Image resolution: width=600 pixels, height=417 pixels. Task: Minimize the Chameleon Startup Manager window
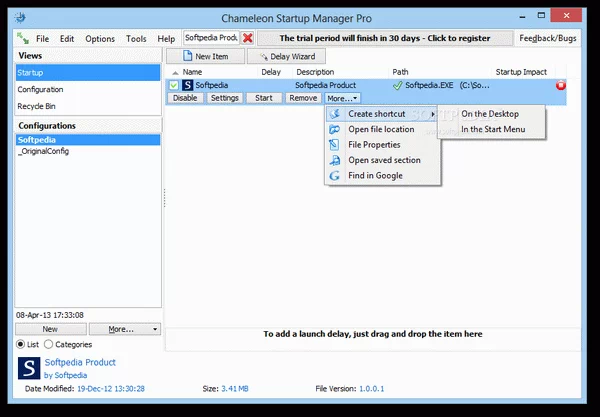[x=522, y=16]
